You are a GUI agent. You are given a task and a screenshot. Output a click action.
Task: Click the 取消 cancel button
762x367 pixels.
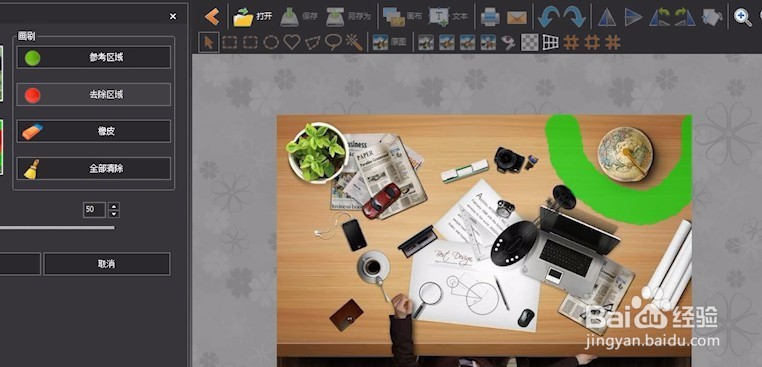coord(107,264)
